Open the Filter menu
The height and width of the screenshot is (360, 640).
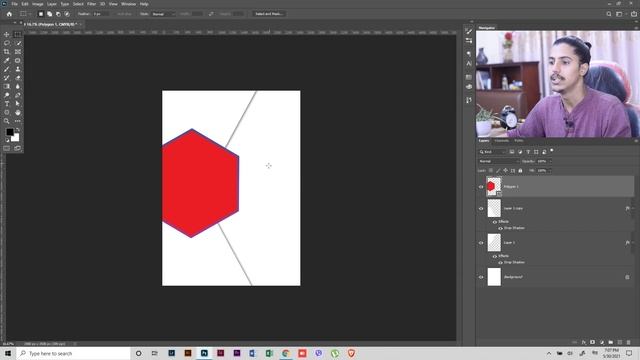pyautogui.click(x=91, y=4)
